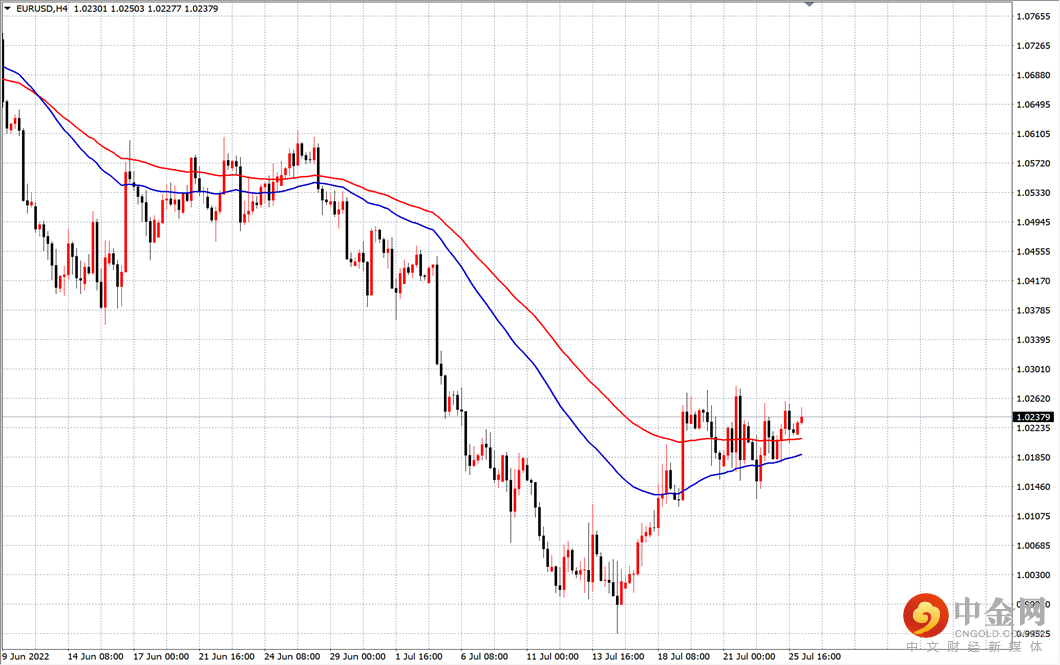Click the 1.05720 price axis label
The width and height of the screenshot is (1060, 665).
[1034, 164]
